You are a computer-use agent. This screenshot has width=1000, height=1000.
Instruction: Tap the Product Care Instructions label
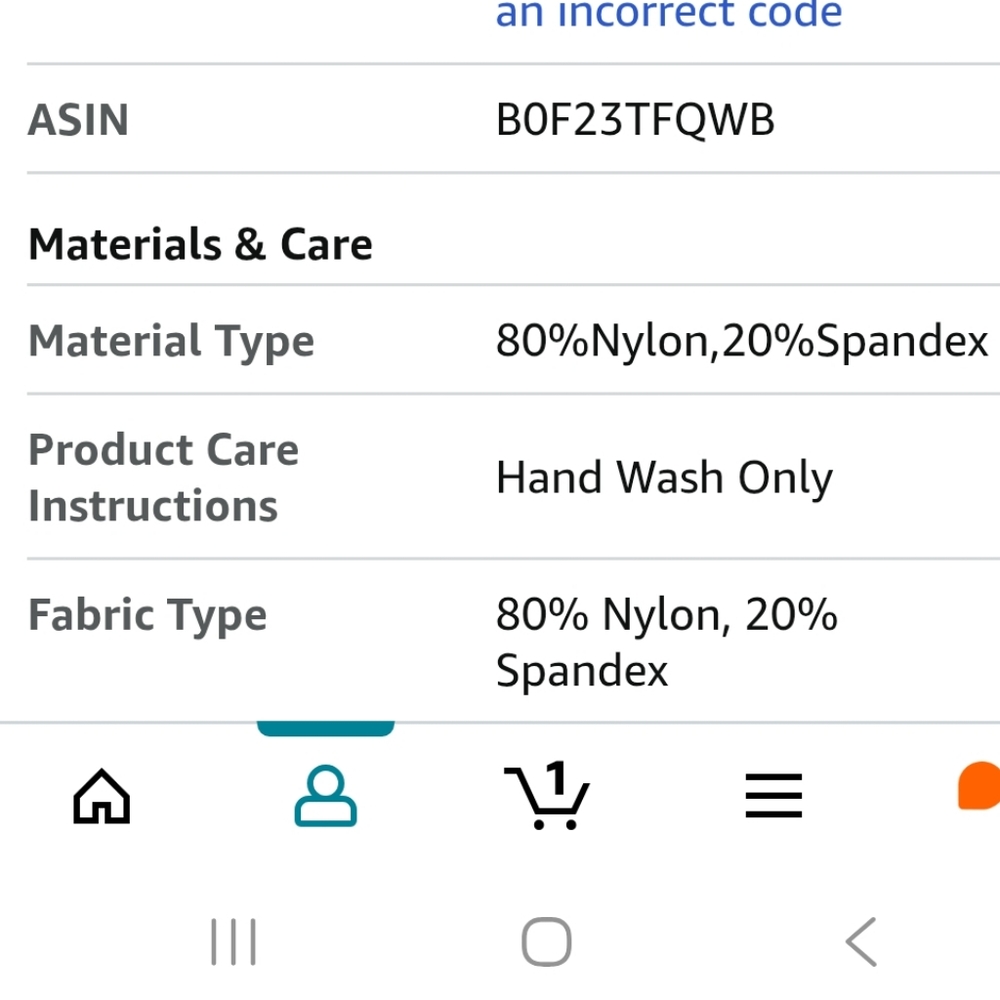[163, 478]
